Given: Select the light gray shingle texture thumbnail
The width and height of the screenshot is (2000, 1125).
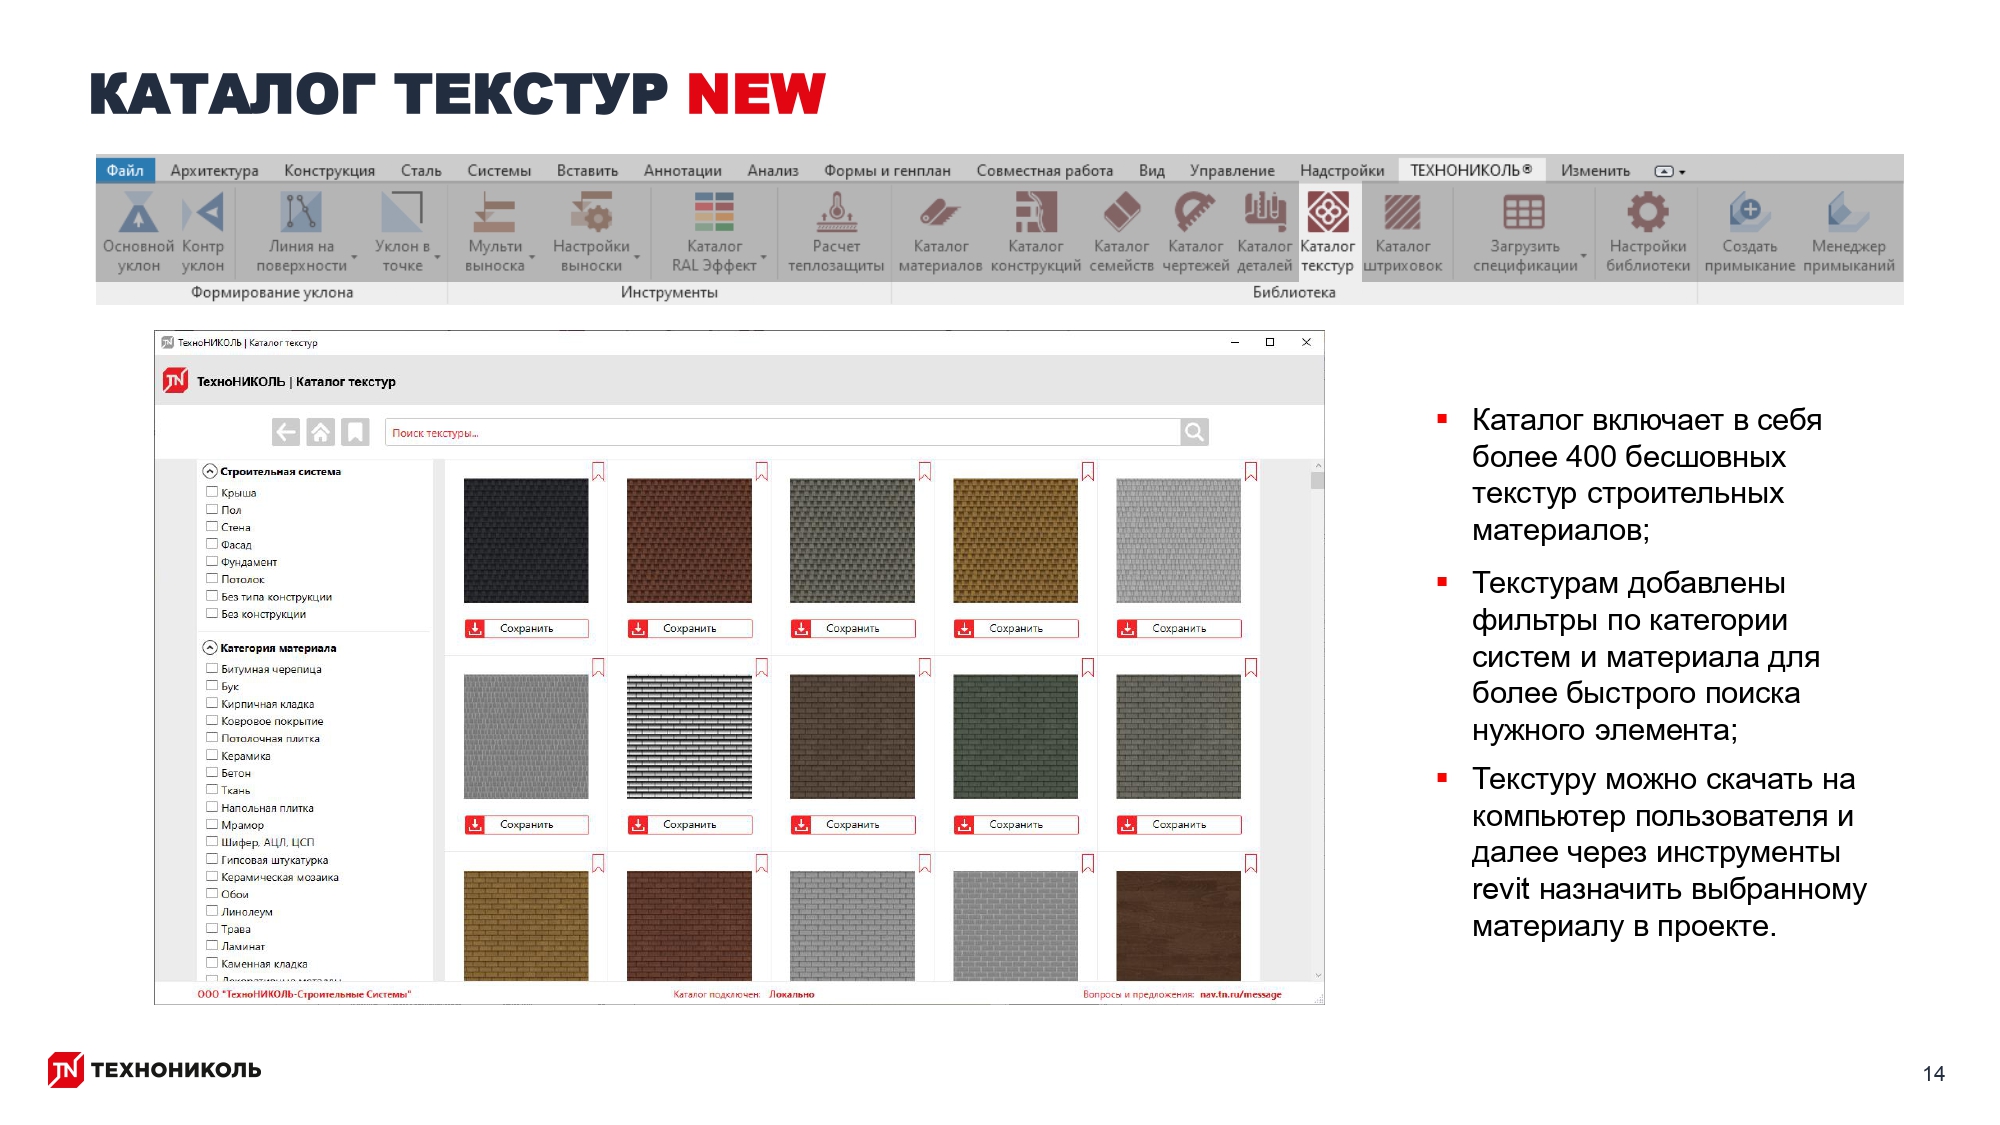Looking at the screenshot, I should coord(1178,540).
